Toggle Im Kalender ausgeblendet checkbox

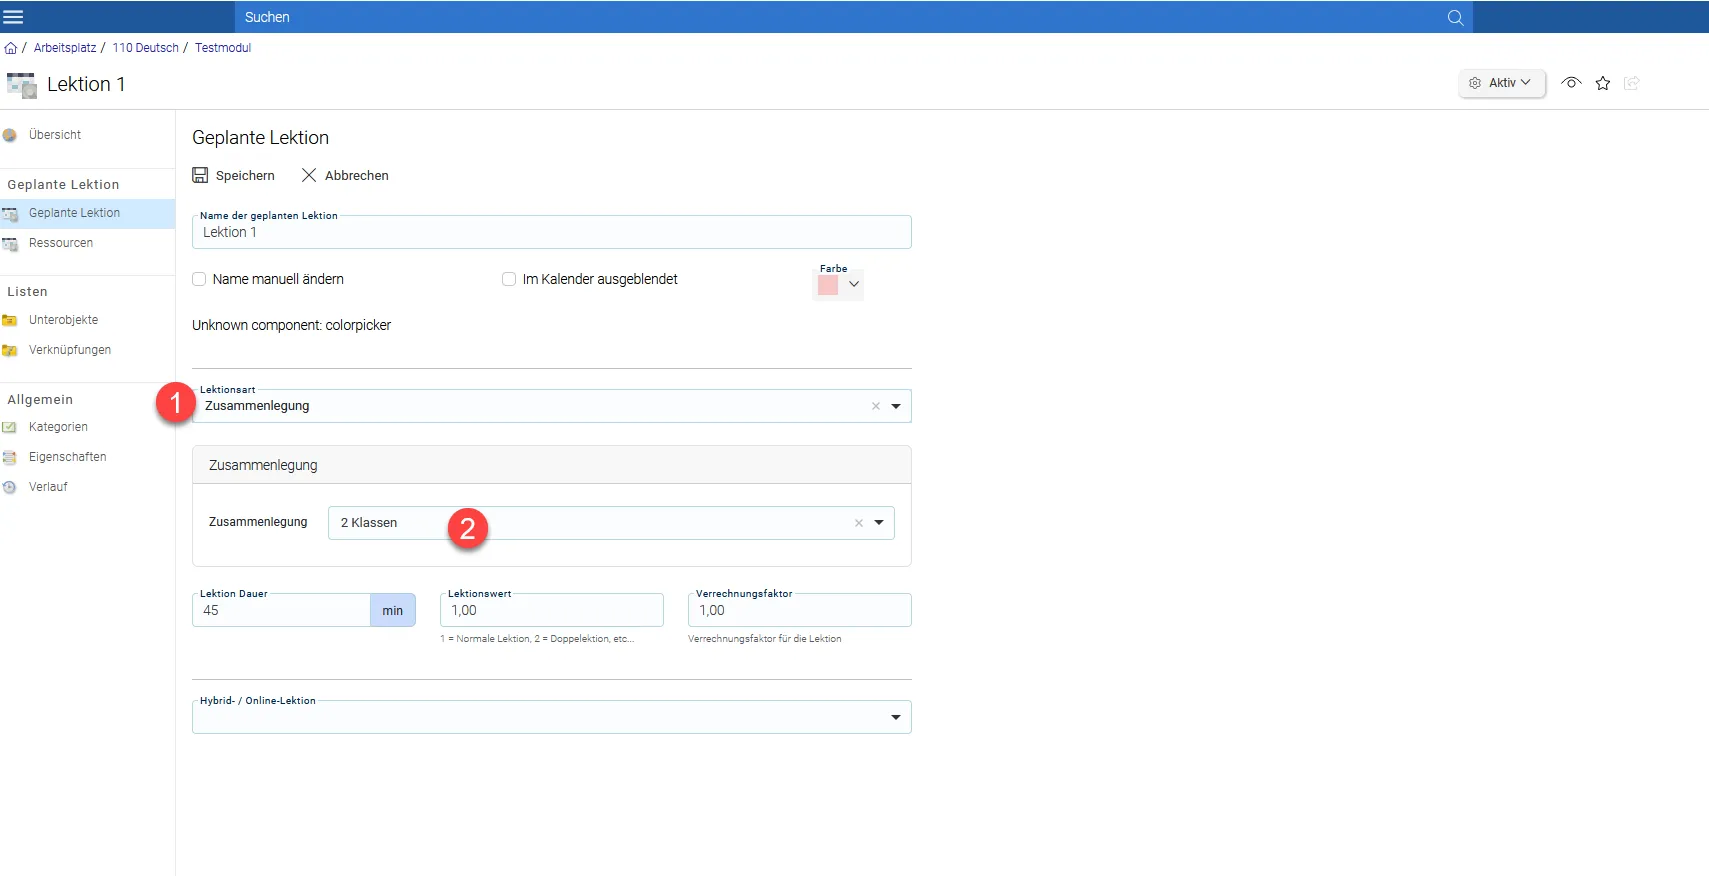coord(509,279)
